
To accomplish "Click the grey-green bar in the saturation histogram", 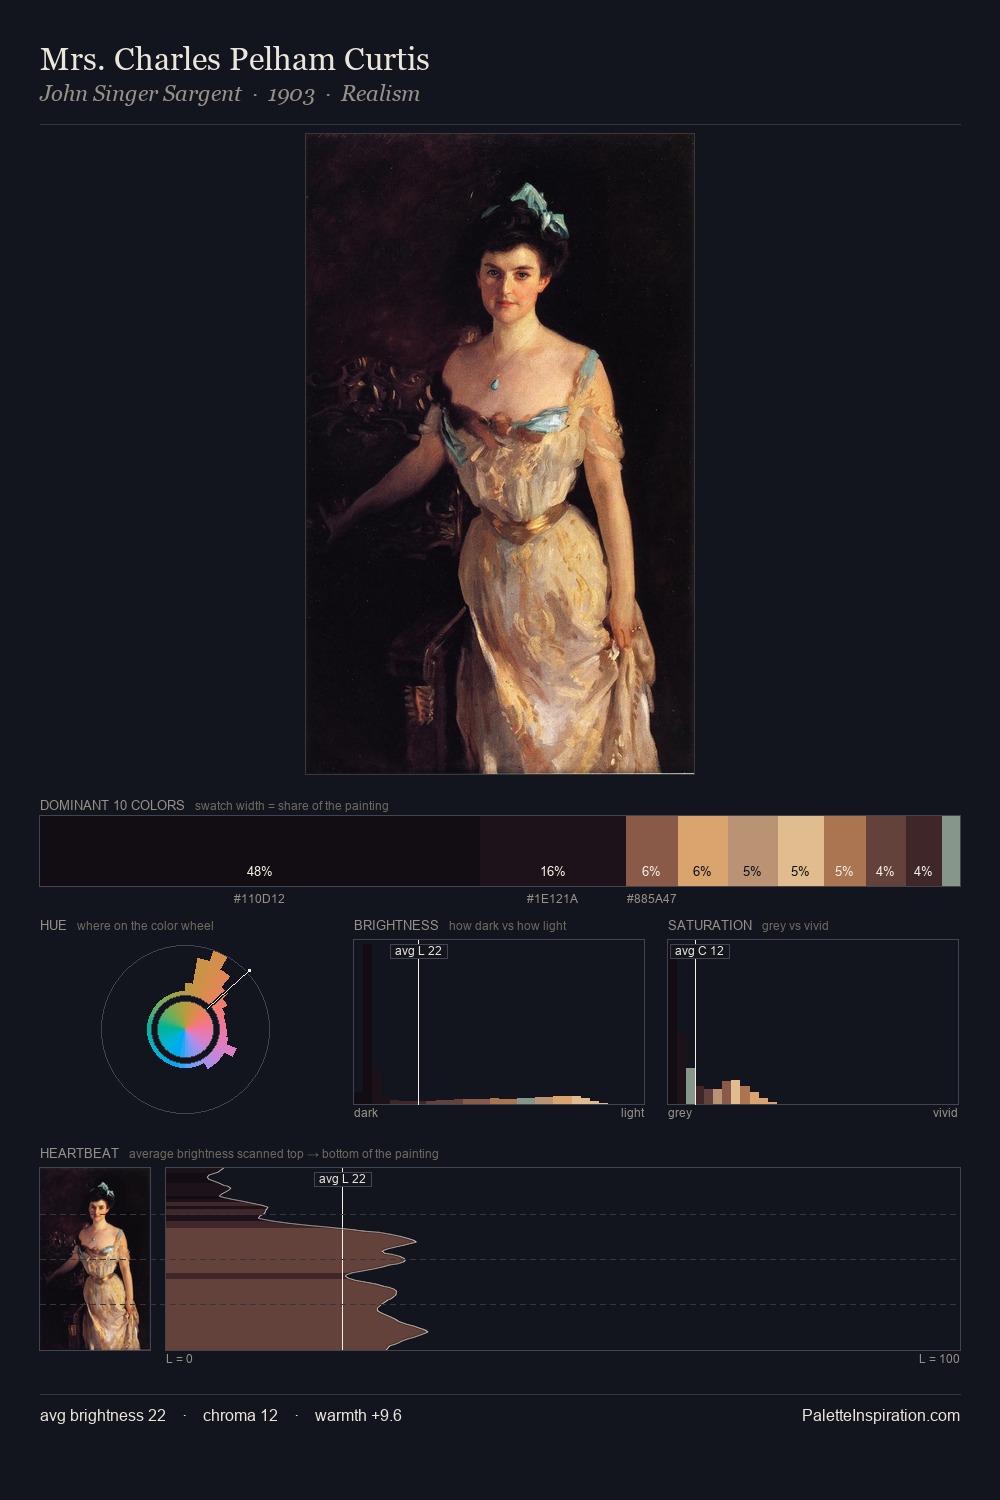I will (690, 1086).
